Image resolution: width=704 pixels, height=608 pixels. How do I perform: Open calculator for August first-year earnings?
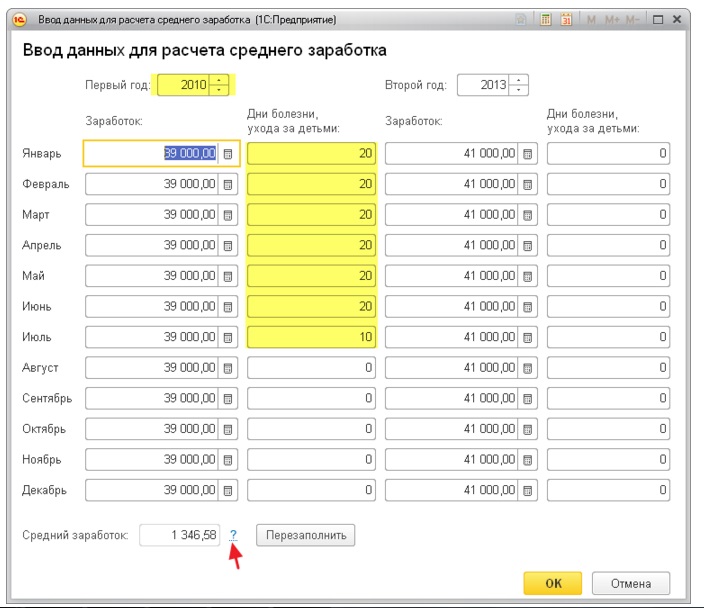click(228, 368)
